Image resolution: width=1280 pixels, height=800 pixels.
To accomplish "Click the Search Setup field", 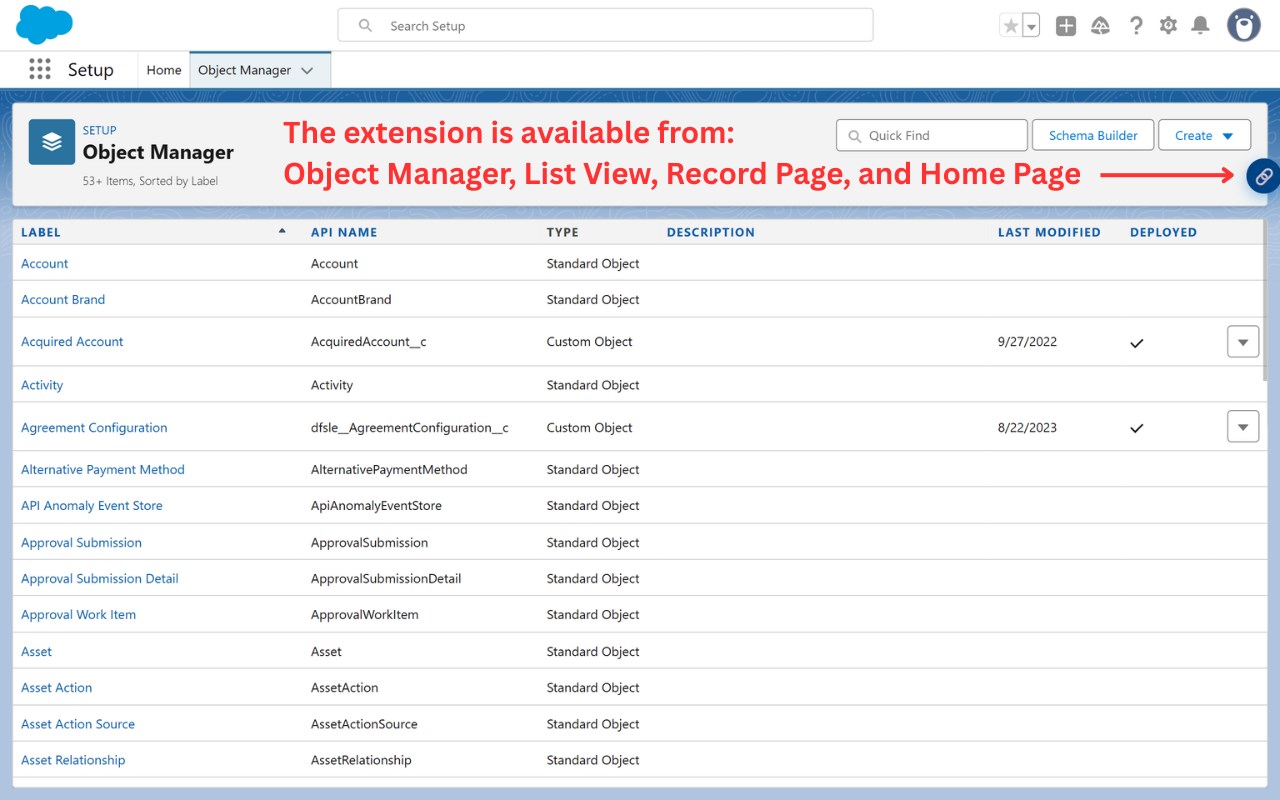I will [605, 26].
